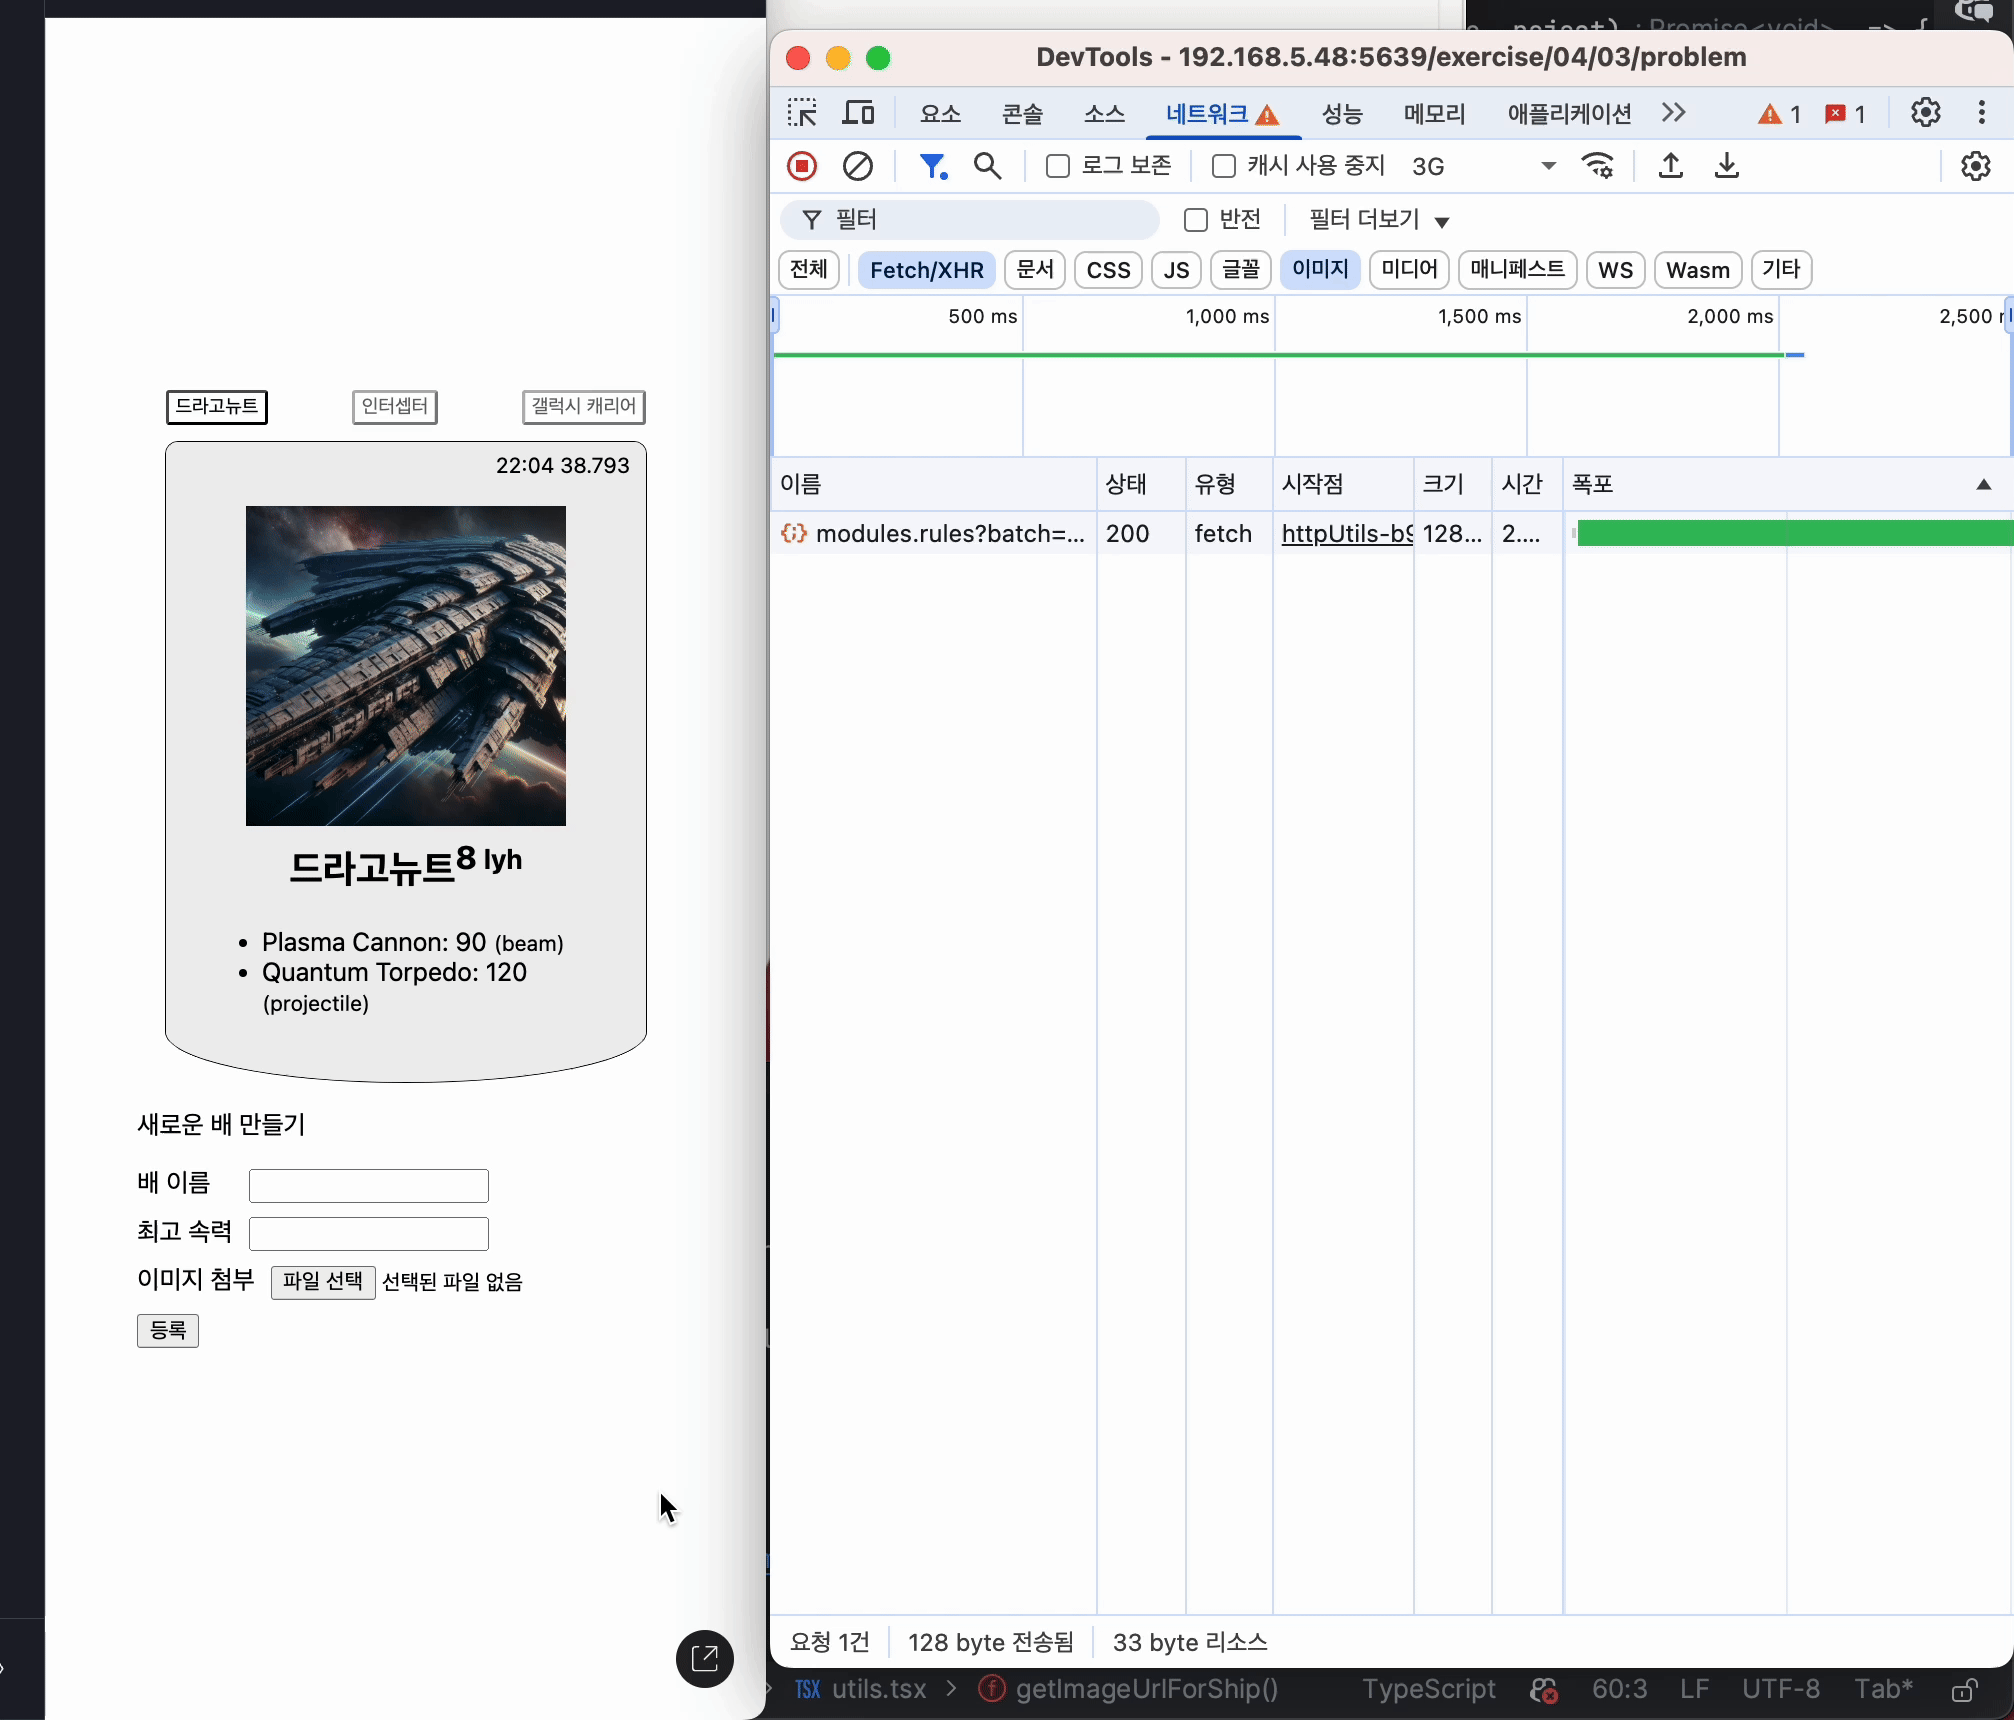Open network panel settings gear
Viewport: 2014px width, 1720px height.
[x=1976, y=166]
